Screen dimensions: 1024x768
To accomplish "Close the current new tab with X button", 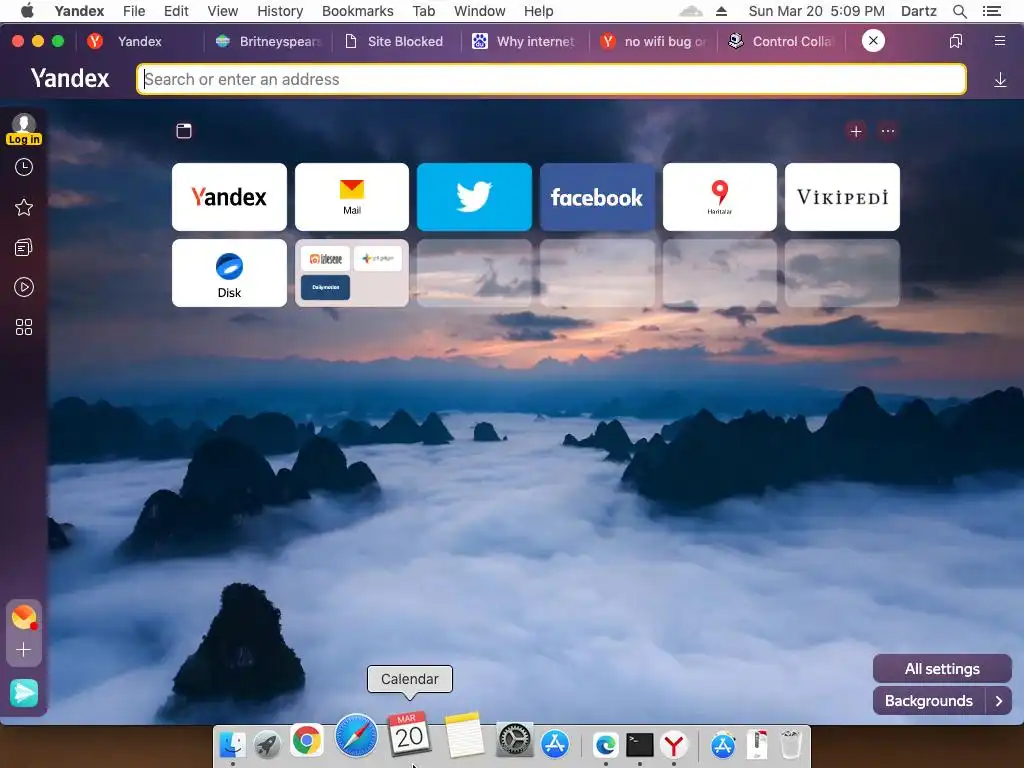I will pos(873,40).
